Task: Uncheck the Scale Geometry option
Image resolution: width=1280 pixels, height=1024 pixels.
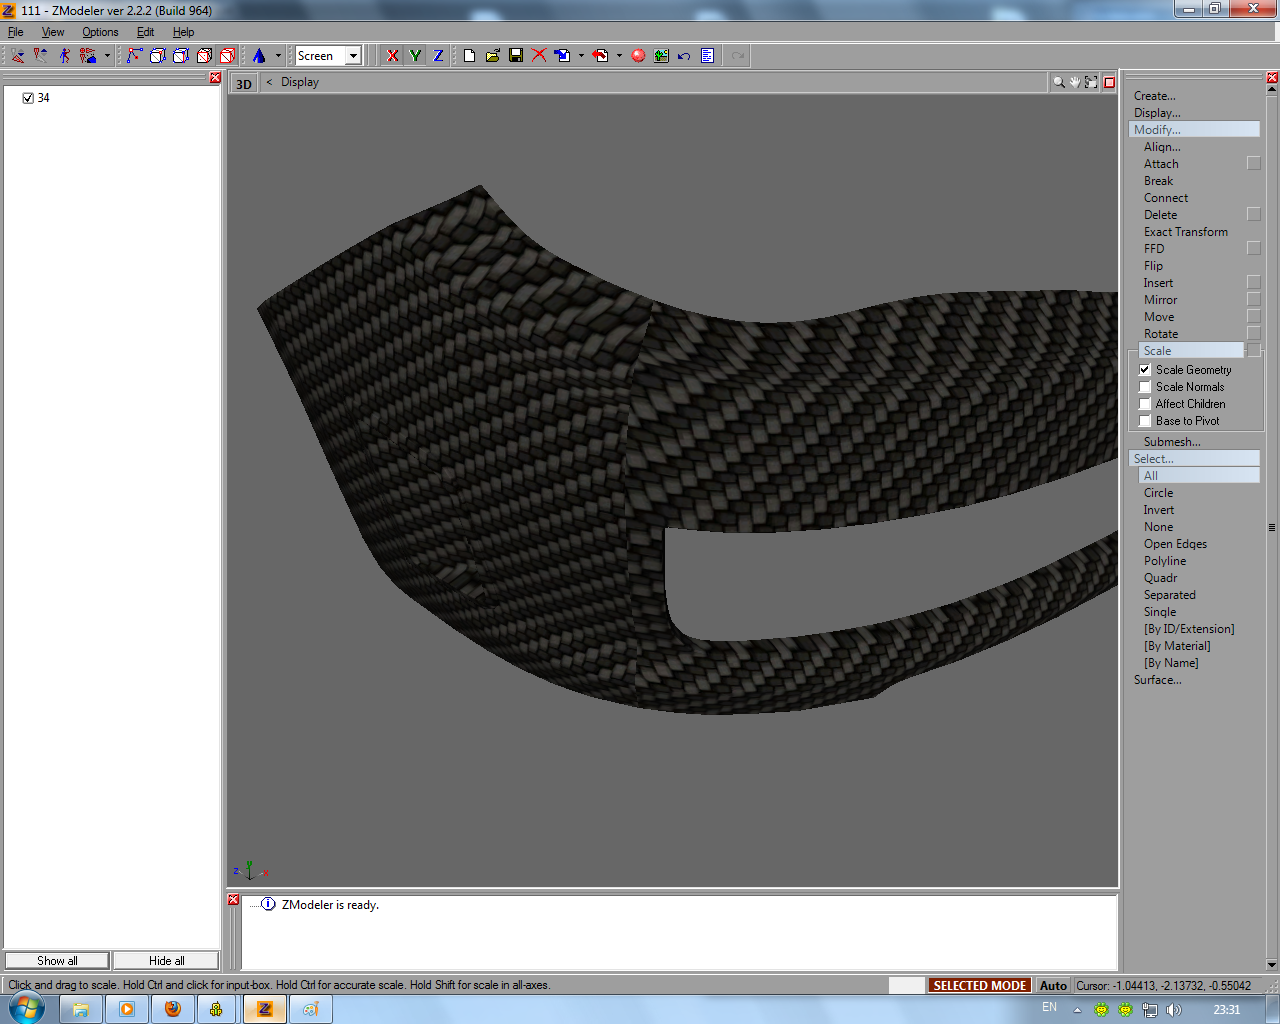Action: click(1145, 370)
